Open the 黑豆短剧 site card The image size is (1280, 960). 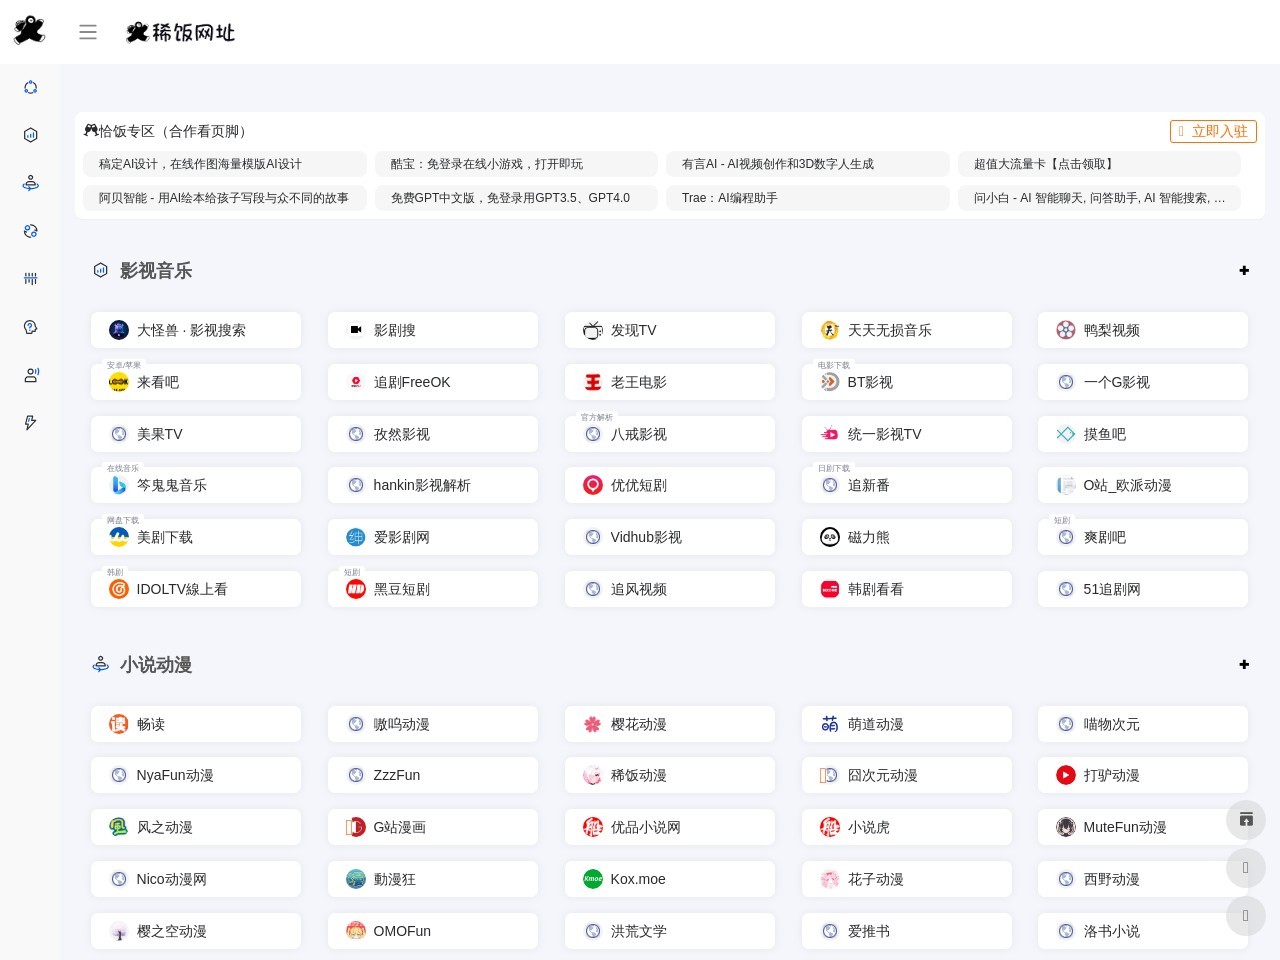[x=433, y=589]
